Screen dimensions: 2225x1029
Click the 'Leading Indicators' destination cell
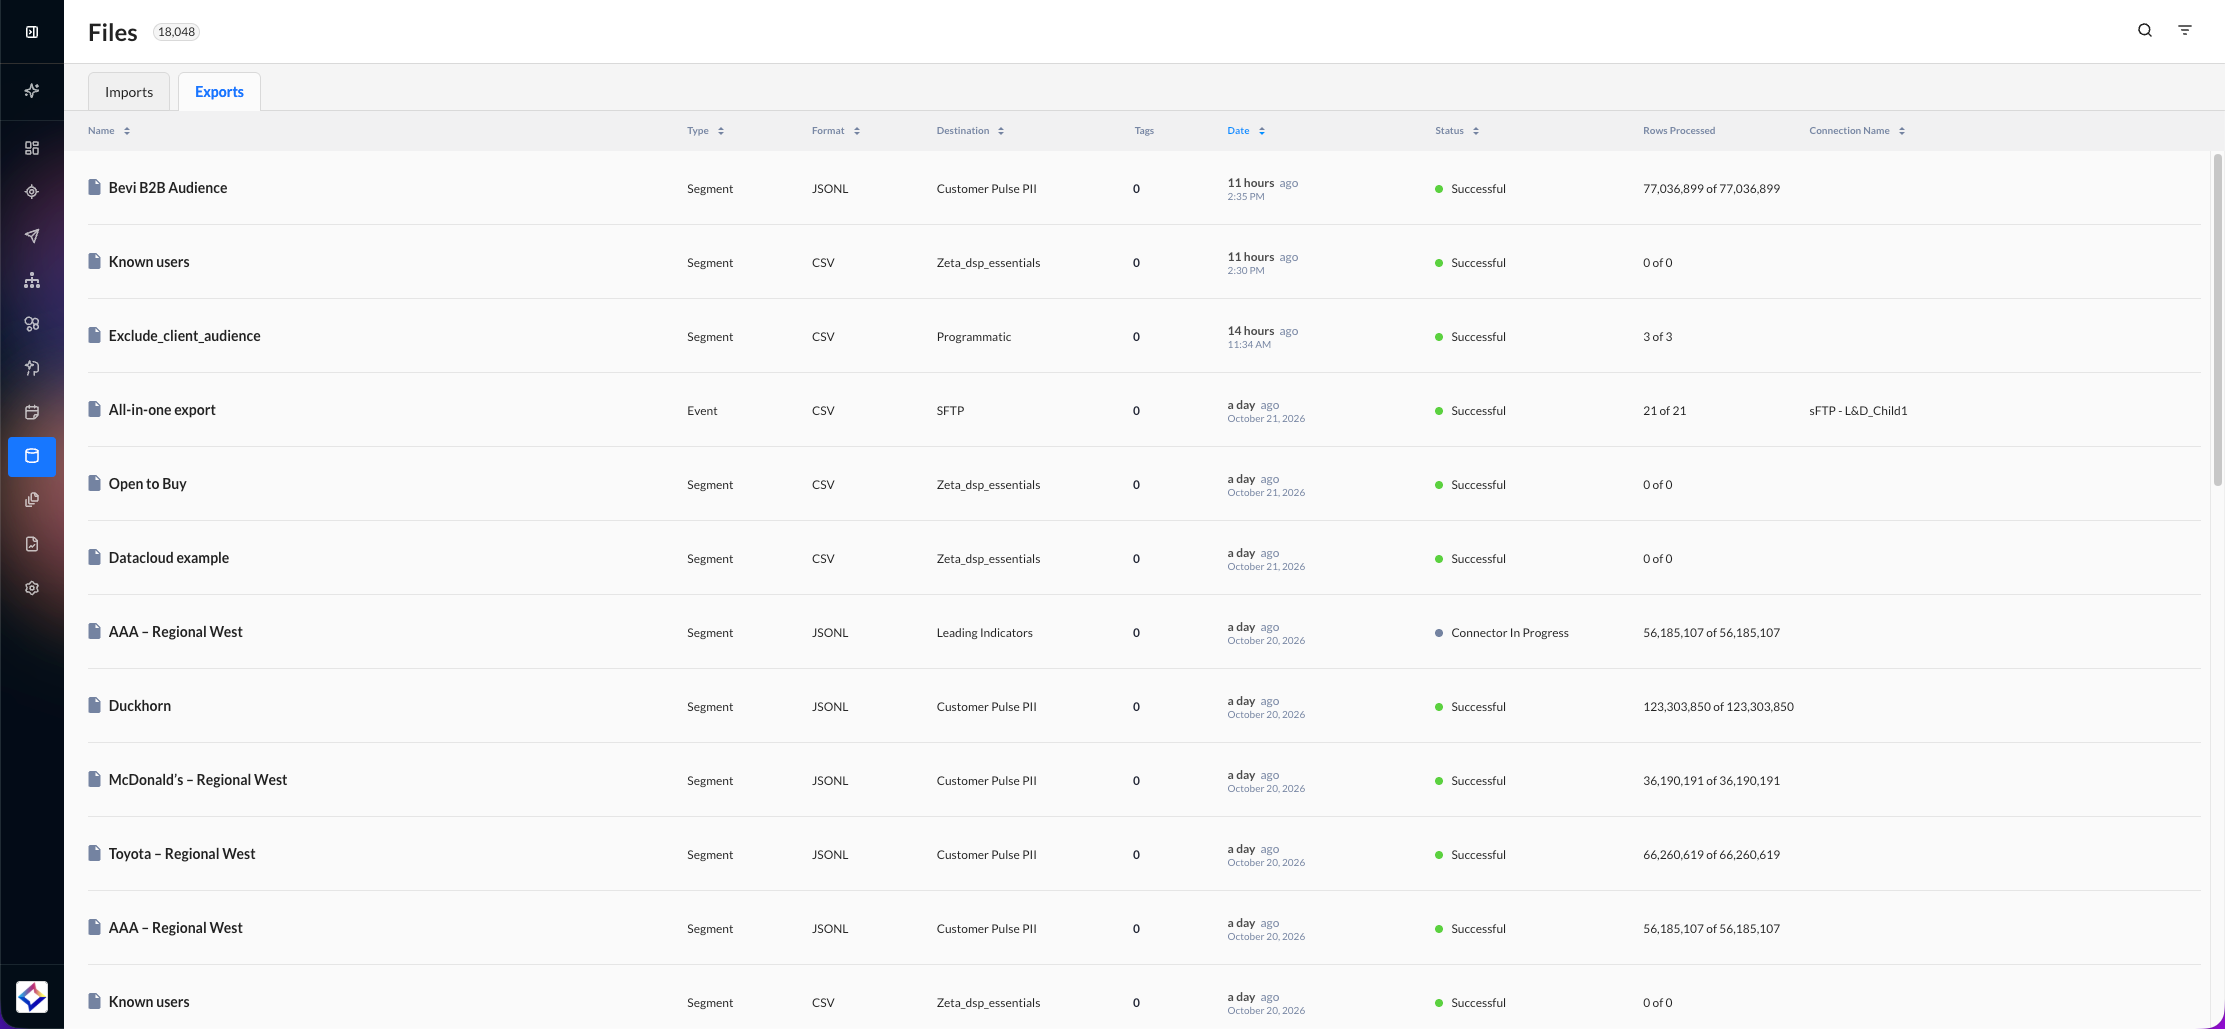click(984, 633)
